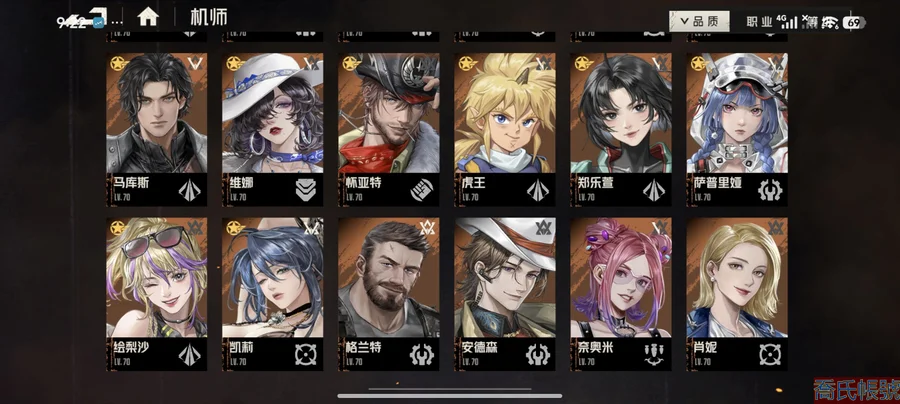Select the 肖妮 character card
The image size is (900, 404).
pyautogui.click(x=737, y=293)
